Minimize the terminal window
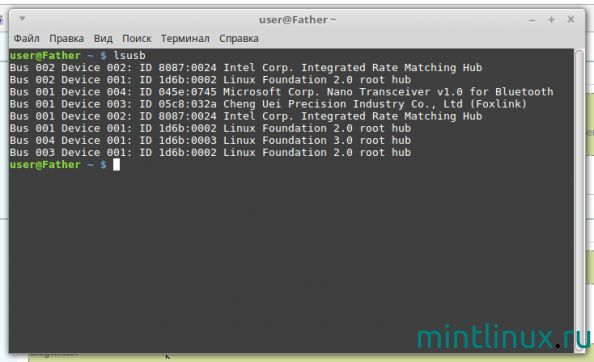This screenshot has width=594, height=362. 532,20
